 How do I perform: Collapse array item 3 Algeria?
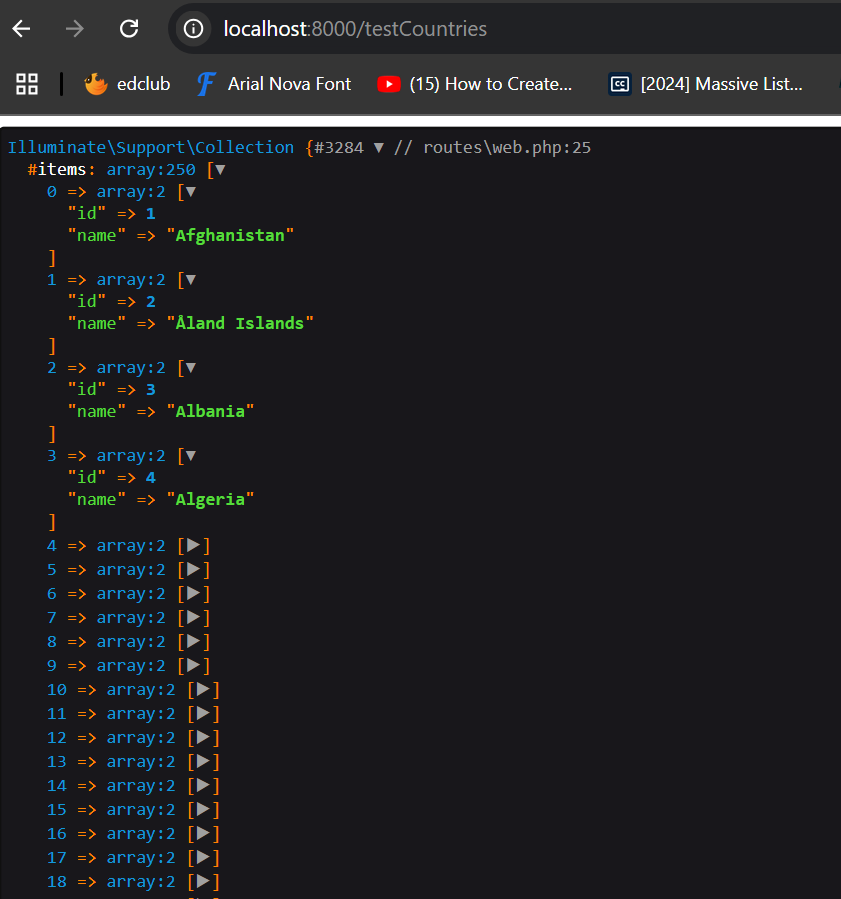[190, 456]
